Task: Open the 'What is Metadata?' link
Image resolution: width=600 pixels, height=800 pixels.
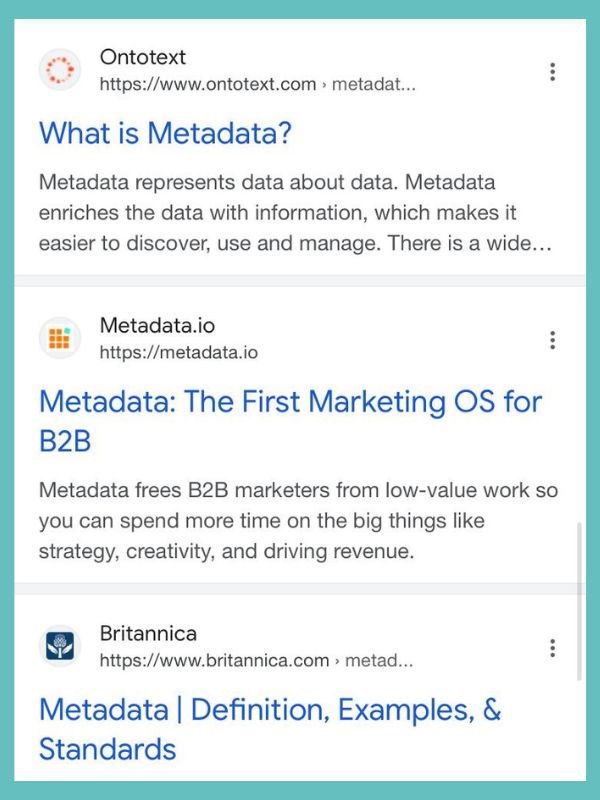Action: 165,133
